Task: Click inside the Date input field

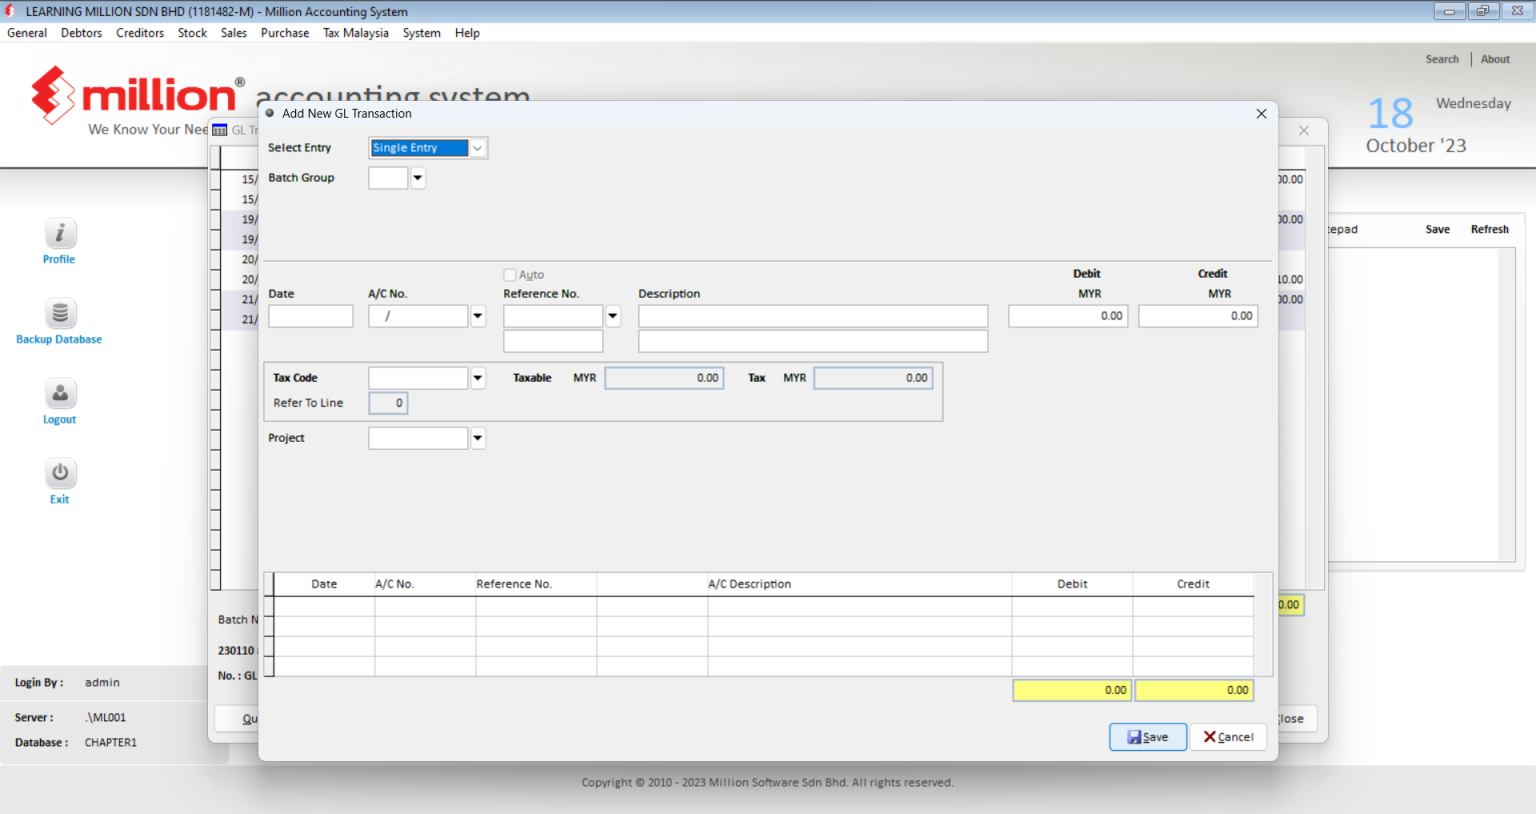Action: (310, 315)
